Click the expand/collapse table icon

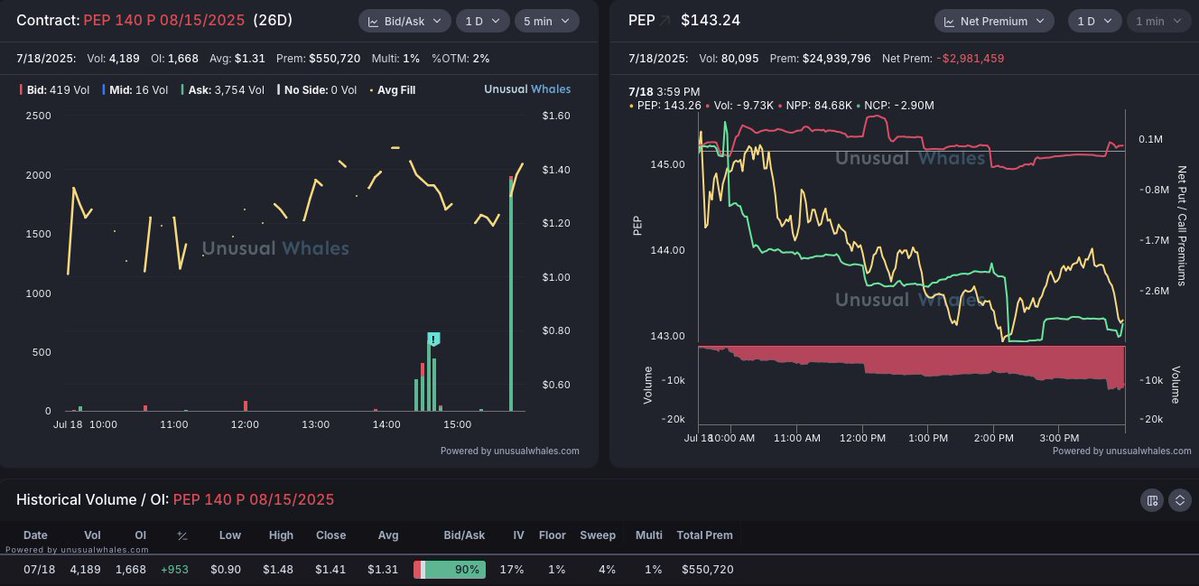coord(1180,500)
